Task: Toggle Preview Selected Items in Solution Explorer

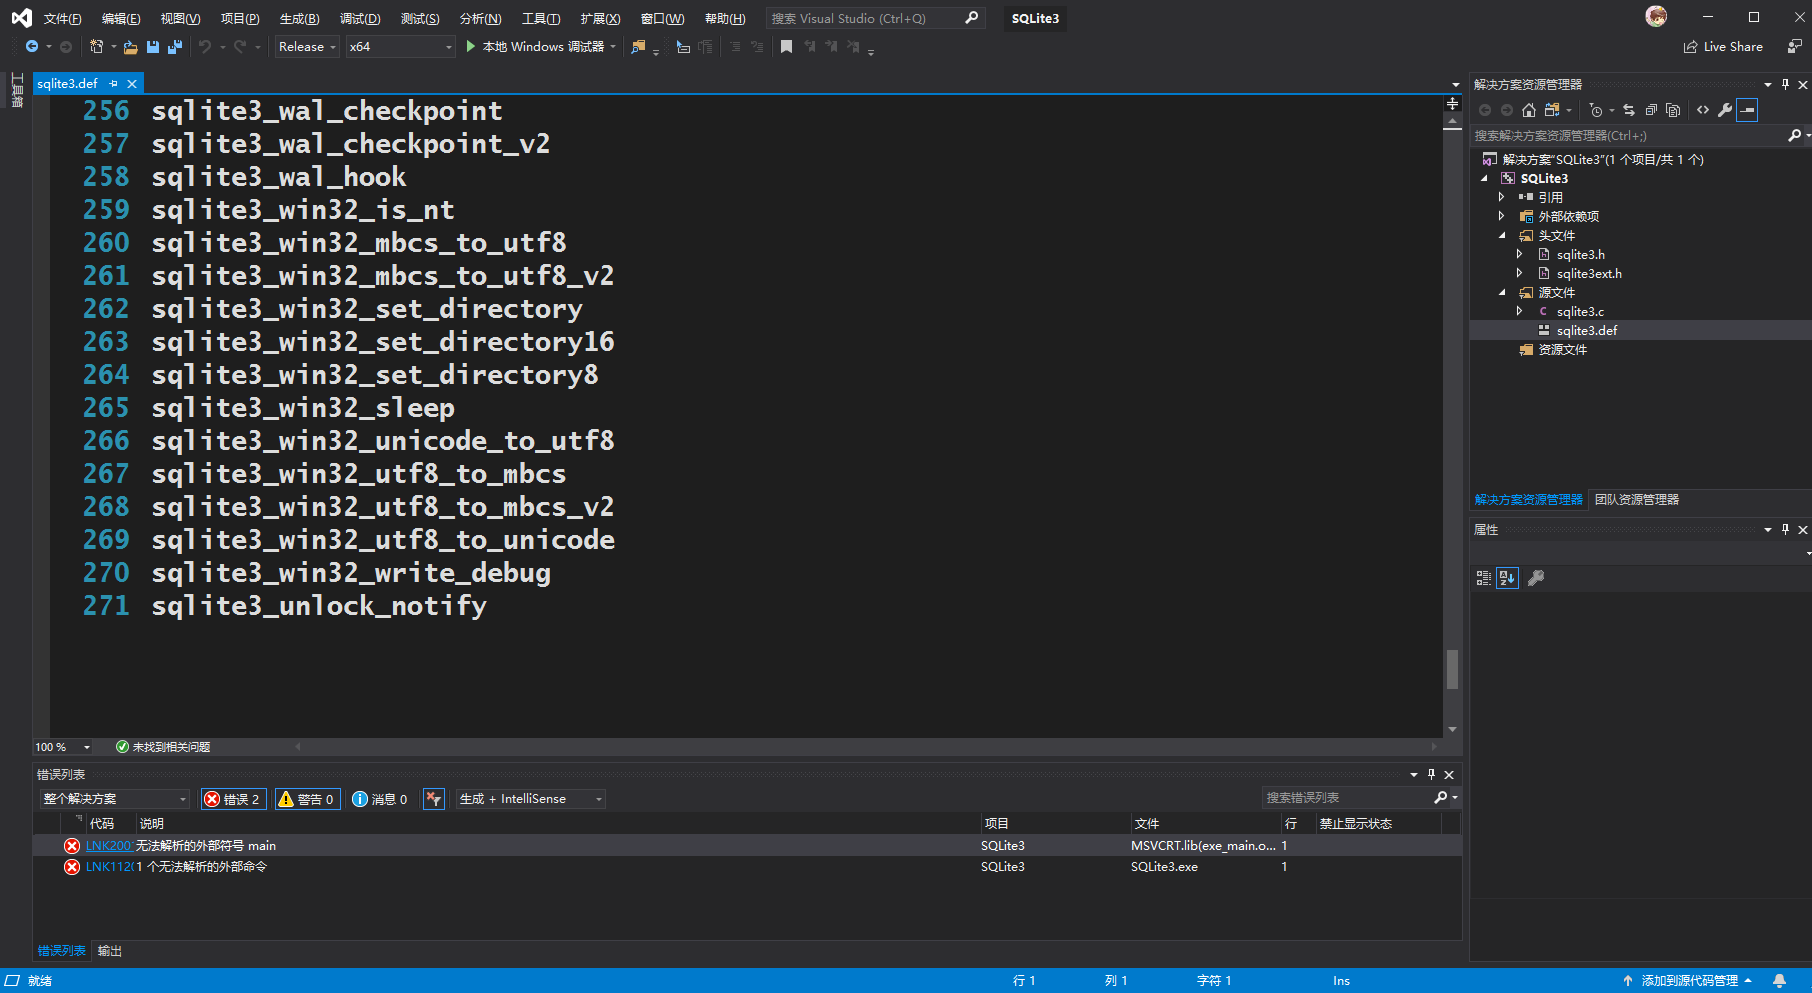Action: (x=1747, y=110)
